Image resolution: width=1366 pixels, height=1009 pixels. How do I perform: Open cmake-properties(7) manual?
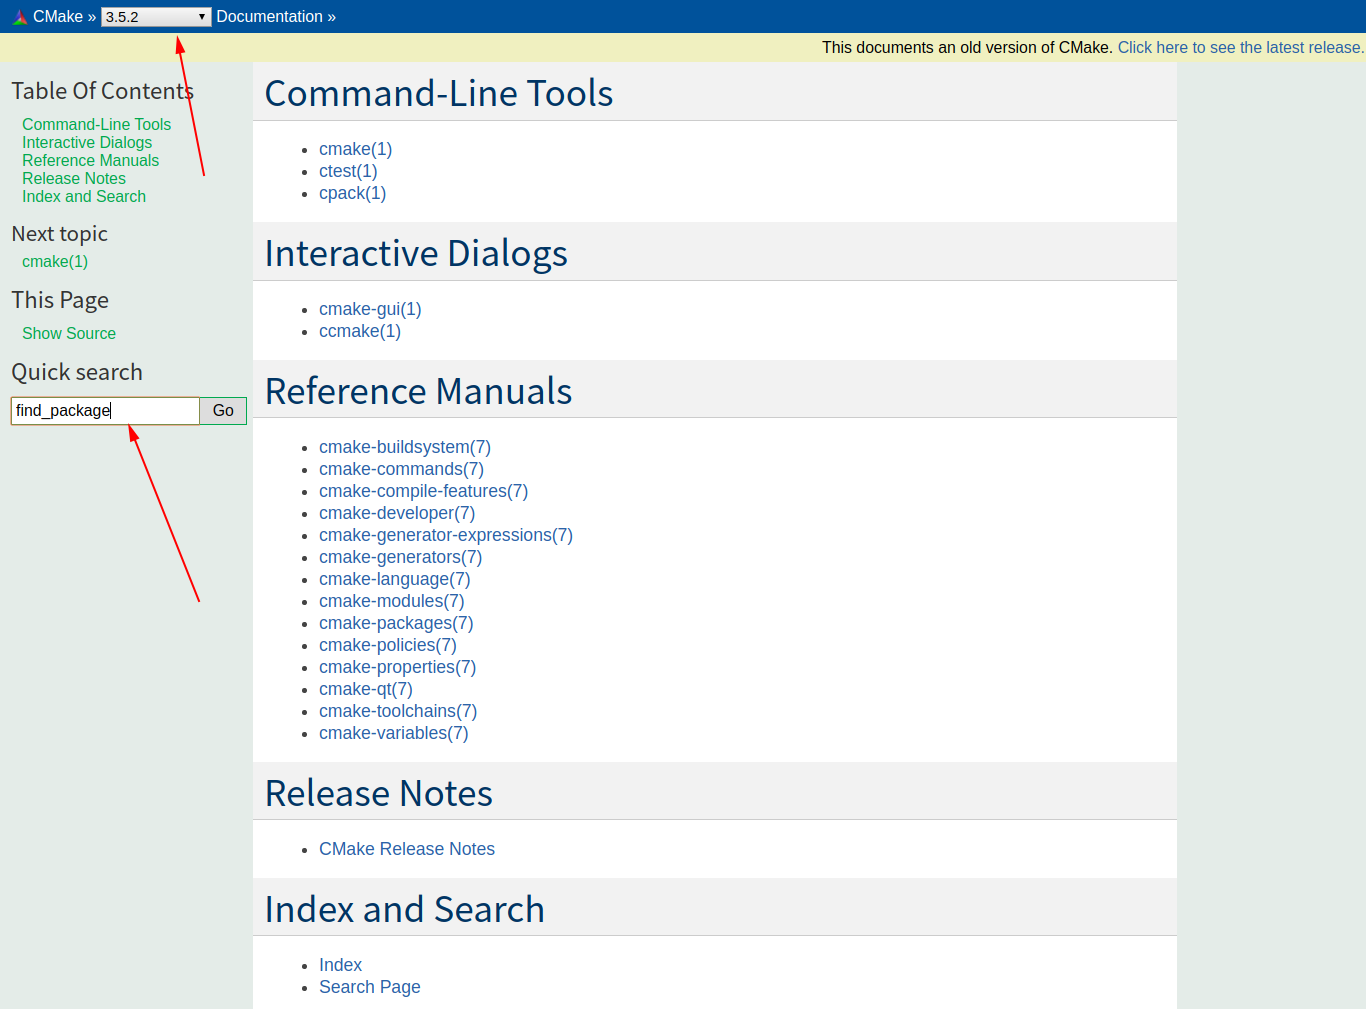(x=398, y=667)
